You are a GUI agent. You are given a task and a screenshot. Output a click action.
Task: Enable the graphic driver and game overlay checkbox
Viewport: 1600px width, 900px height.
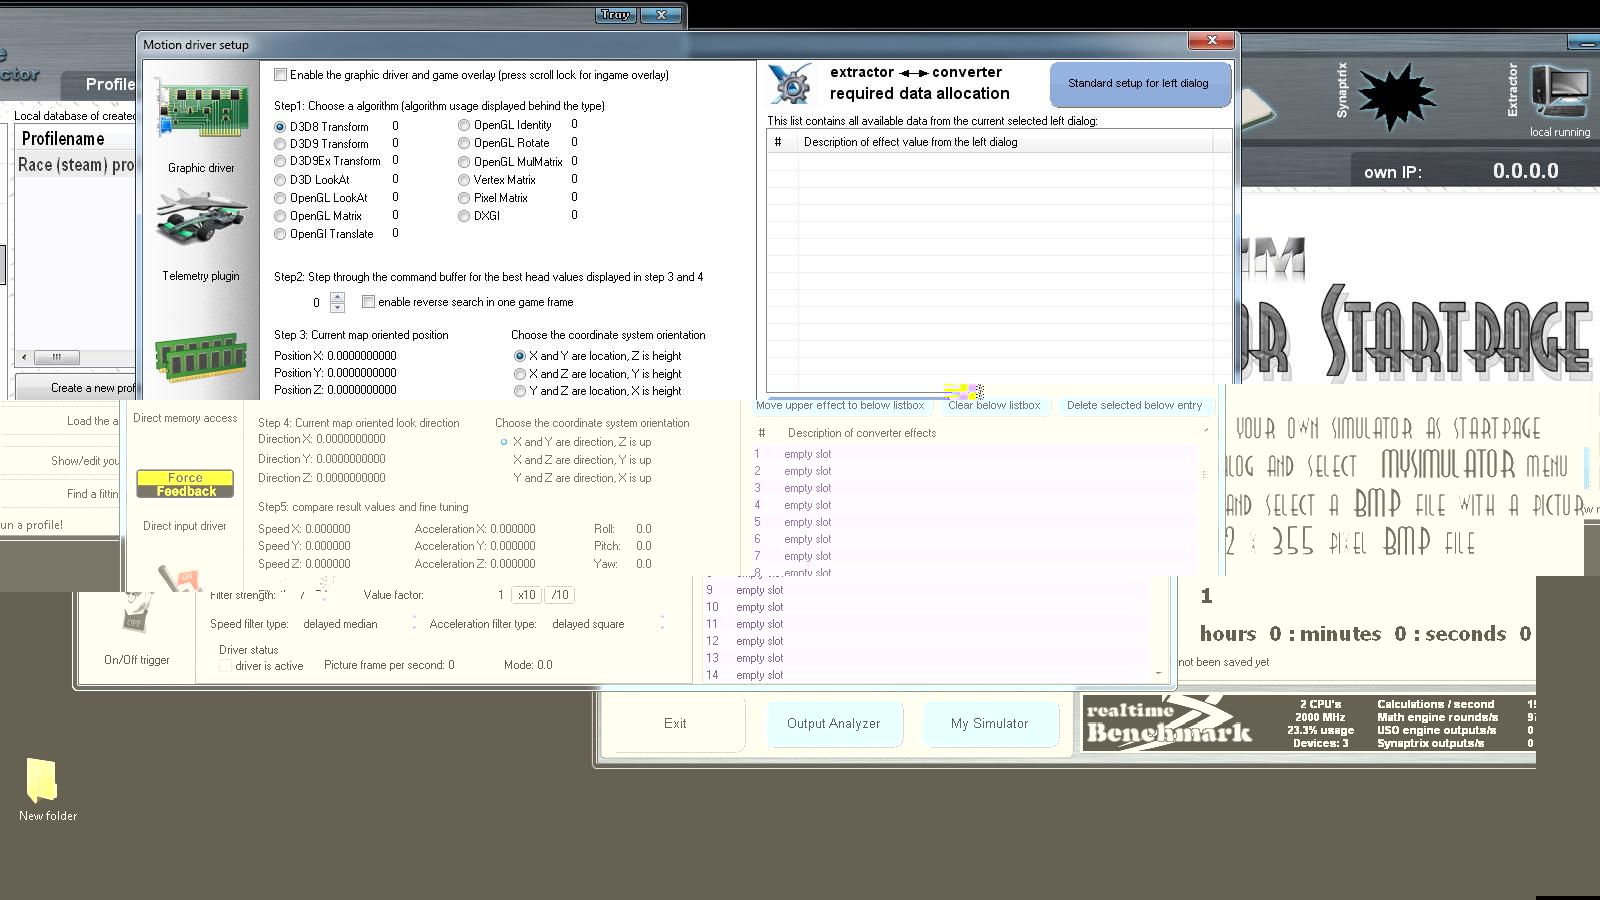click(281, 75)
